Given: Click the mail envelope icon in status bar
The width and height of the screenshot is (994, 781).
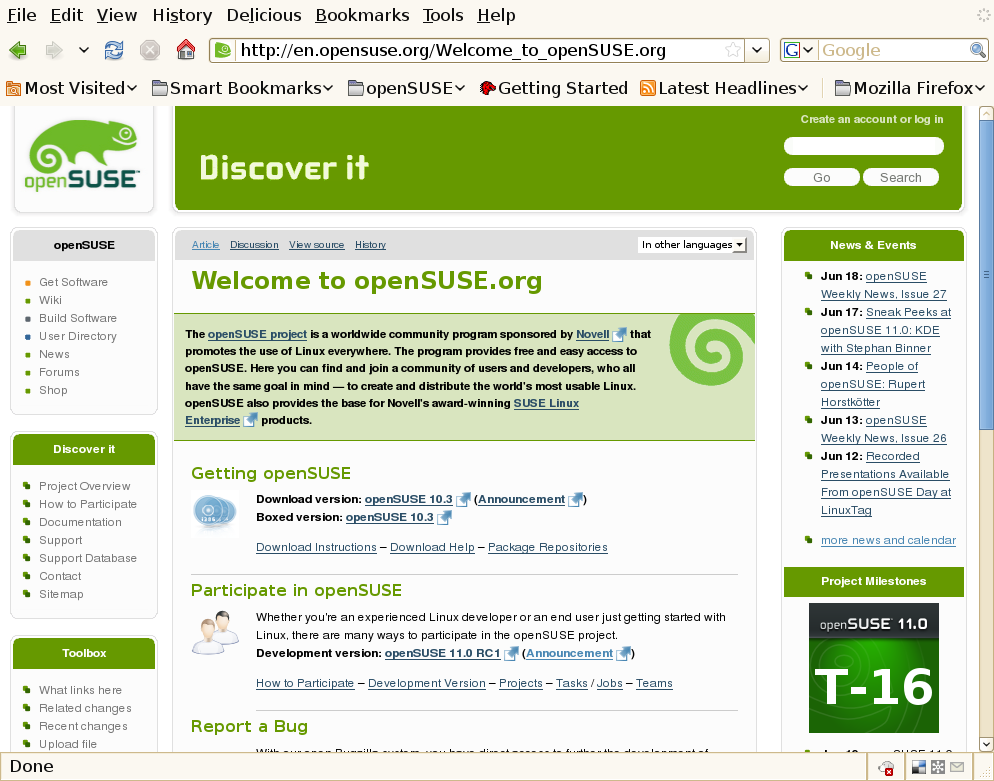Looking at the screenshot, I should click(957, 767).
